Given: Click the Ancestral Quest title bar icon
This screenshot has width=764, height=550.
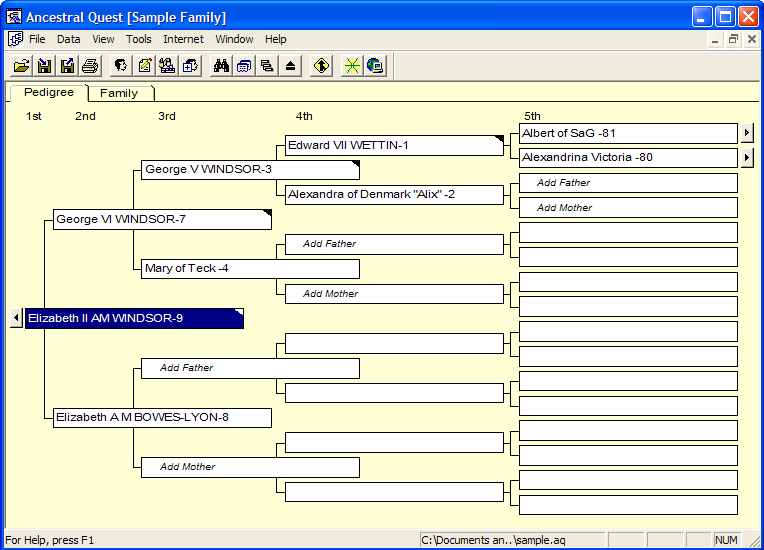Looking at the screenshot, I should click(14, 17).
